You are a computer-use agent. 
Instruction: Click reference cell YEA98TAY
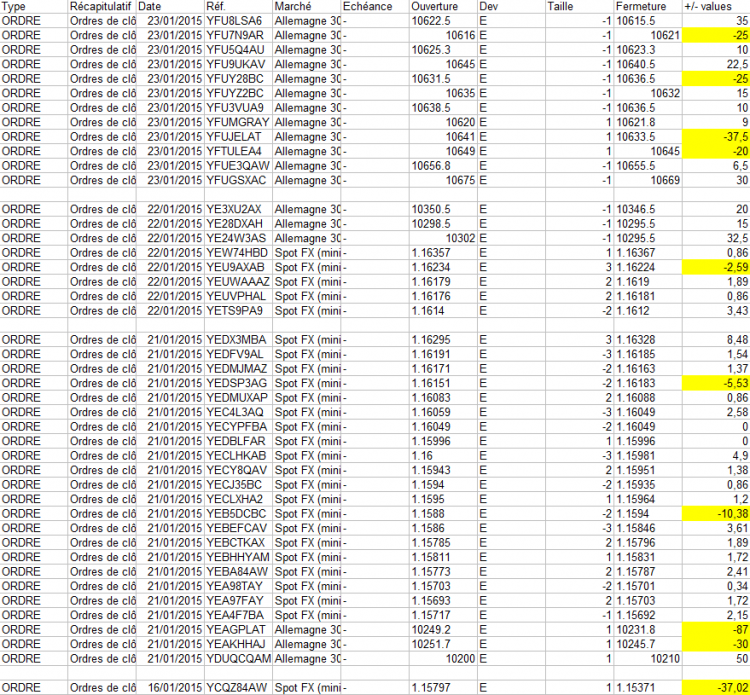click(x=239, y=586)
